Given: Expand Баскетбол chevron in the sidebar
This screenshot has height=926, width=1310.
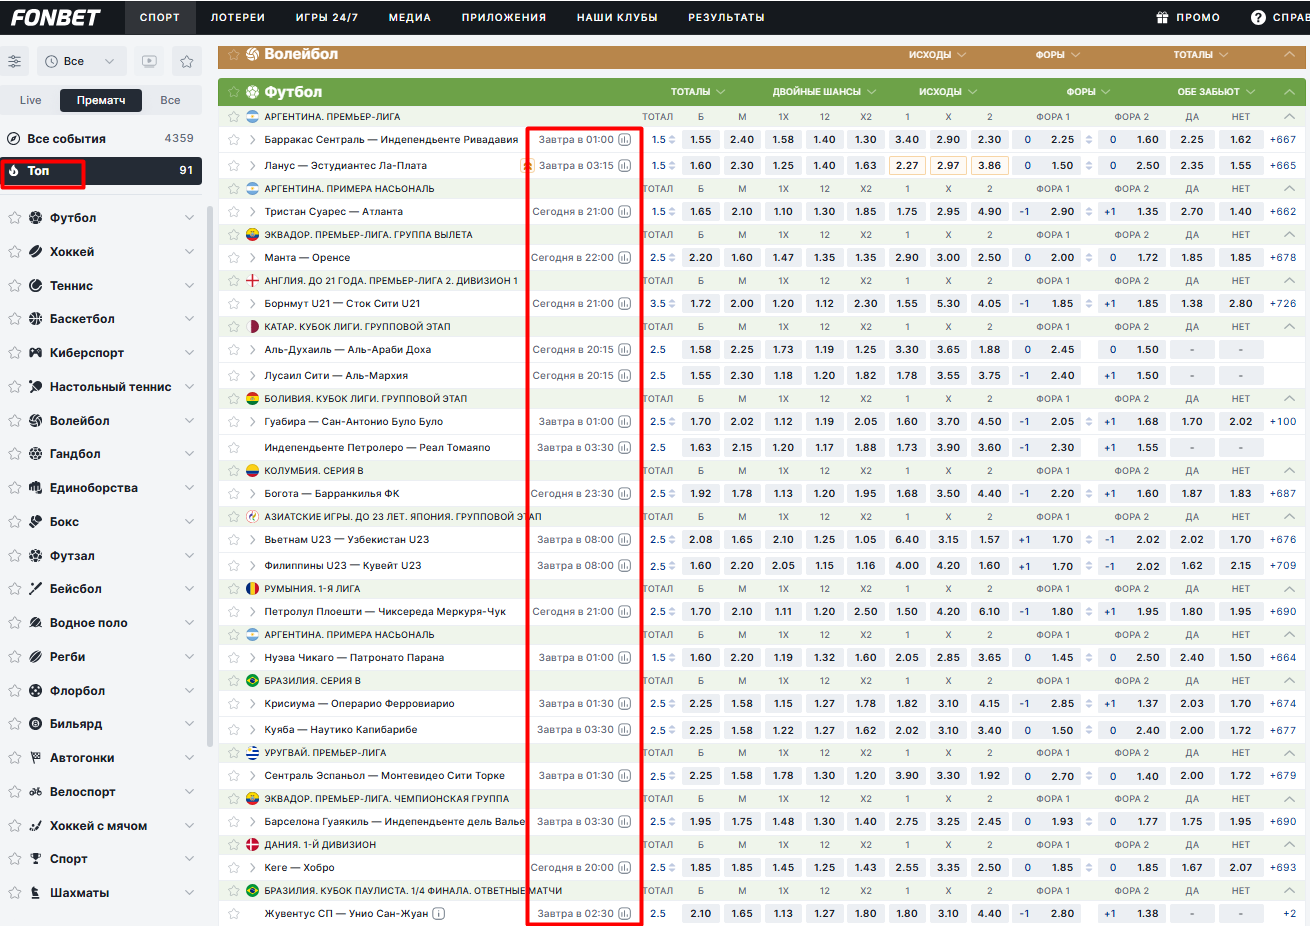Looking at the screenshot, I should pyautogui.click(x=189, y=319).
